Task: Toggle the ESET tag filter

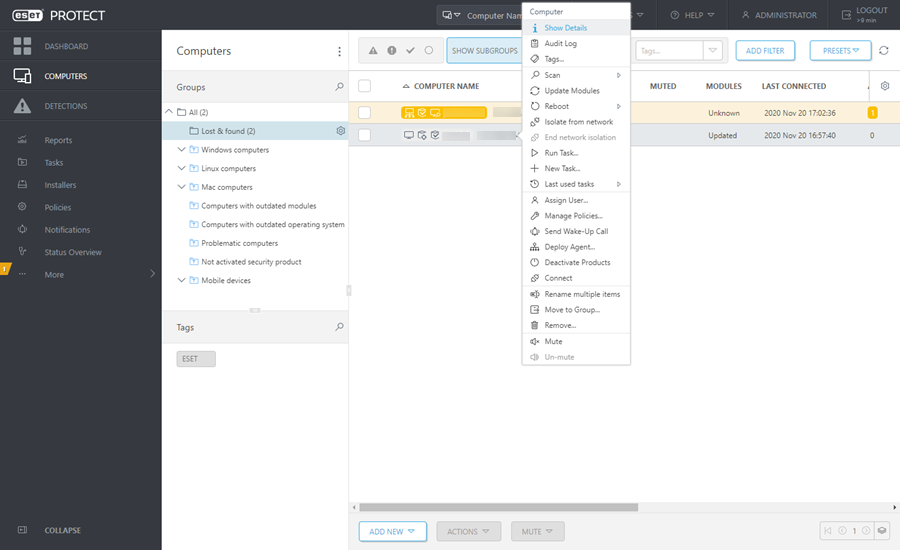Action: point(196,359)
